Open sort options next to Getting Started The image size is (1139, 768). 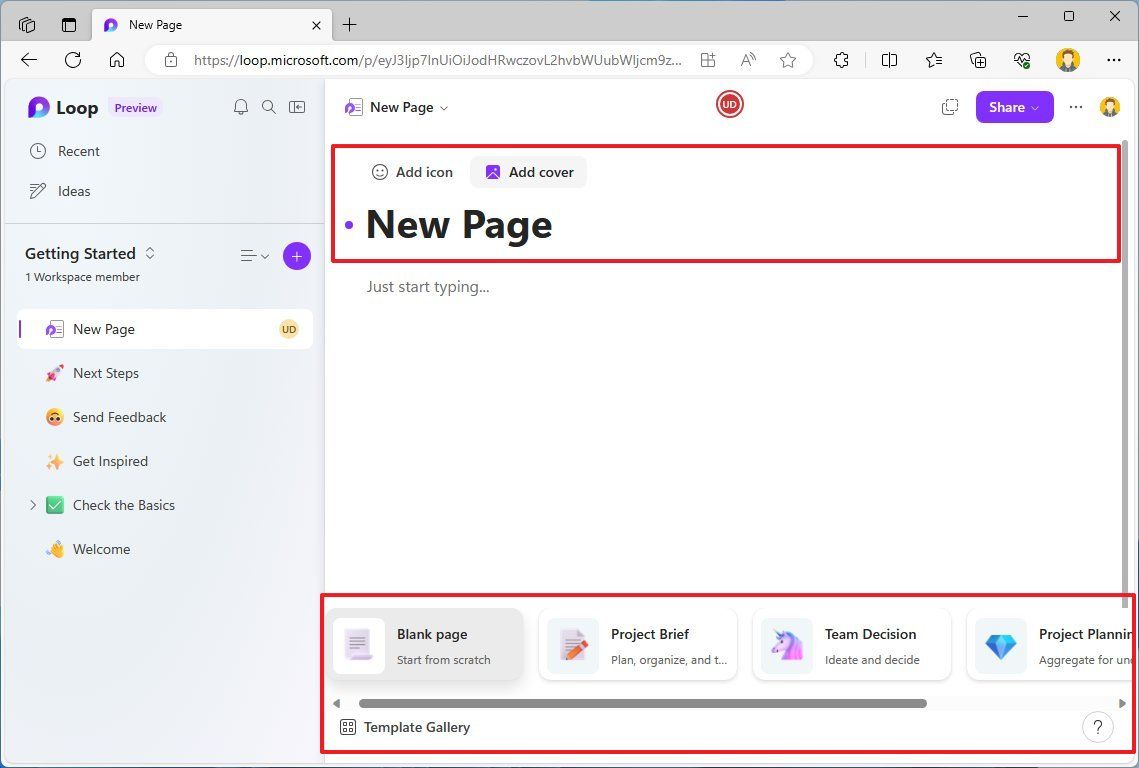254,256
